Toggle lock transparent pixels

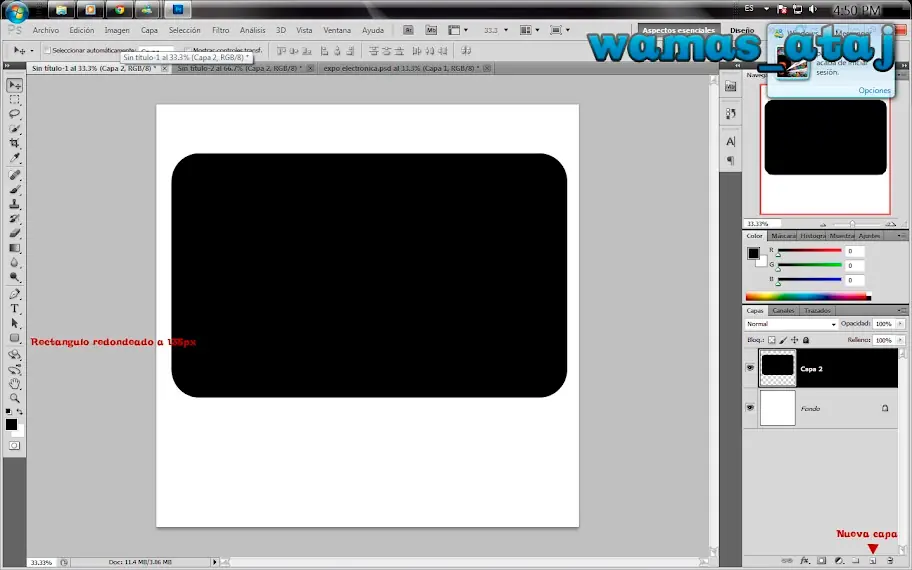click(x=772, y=340)
